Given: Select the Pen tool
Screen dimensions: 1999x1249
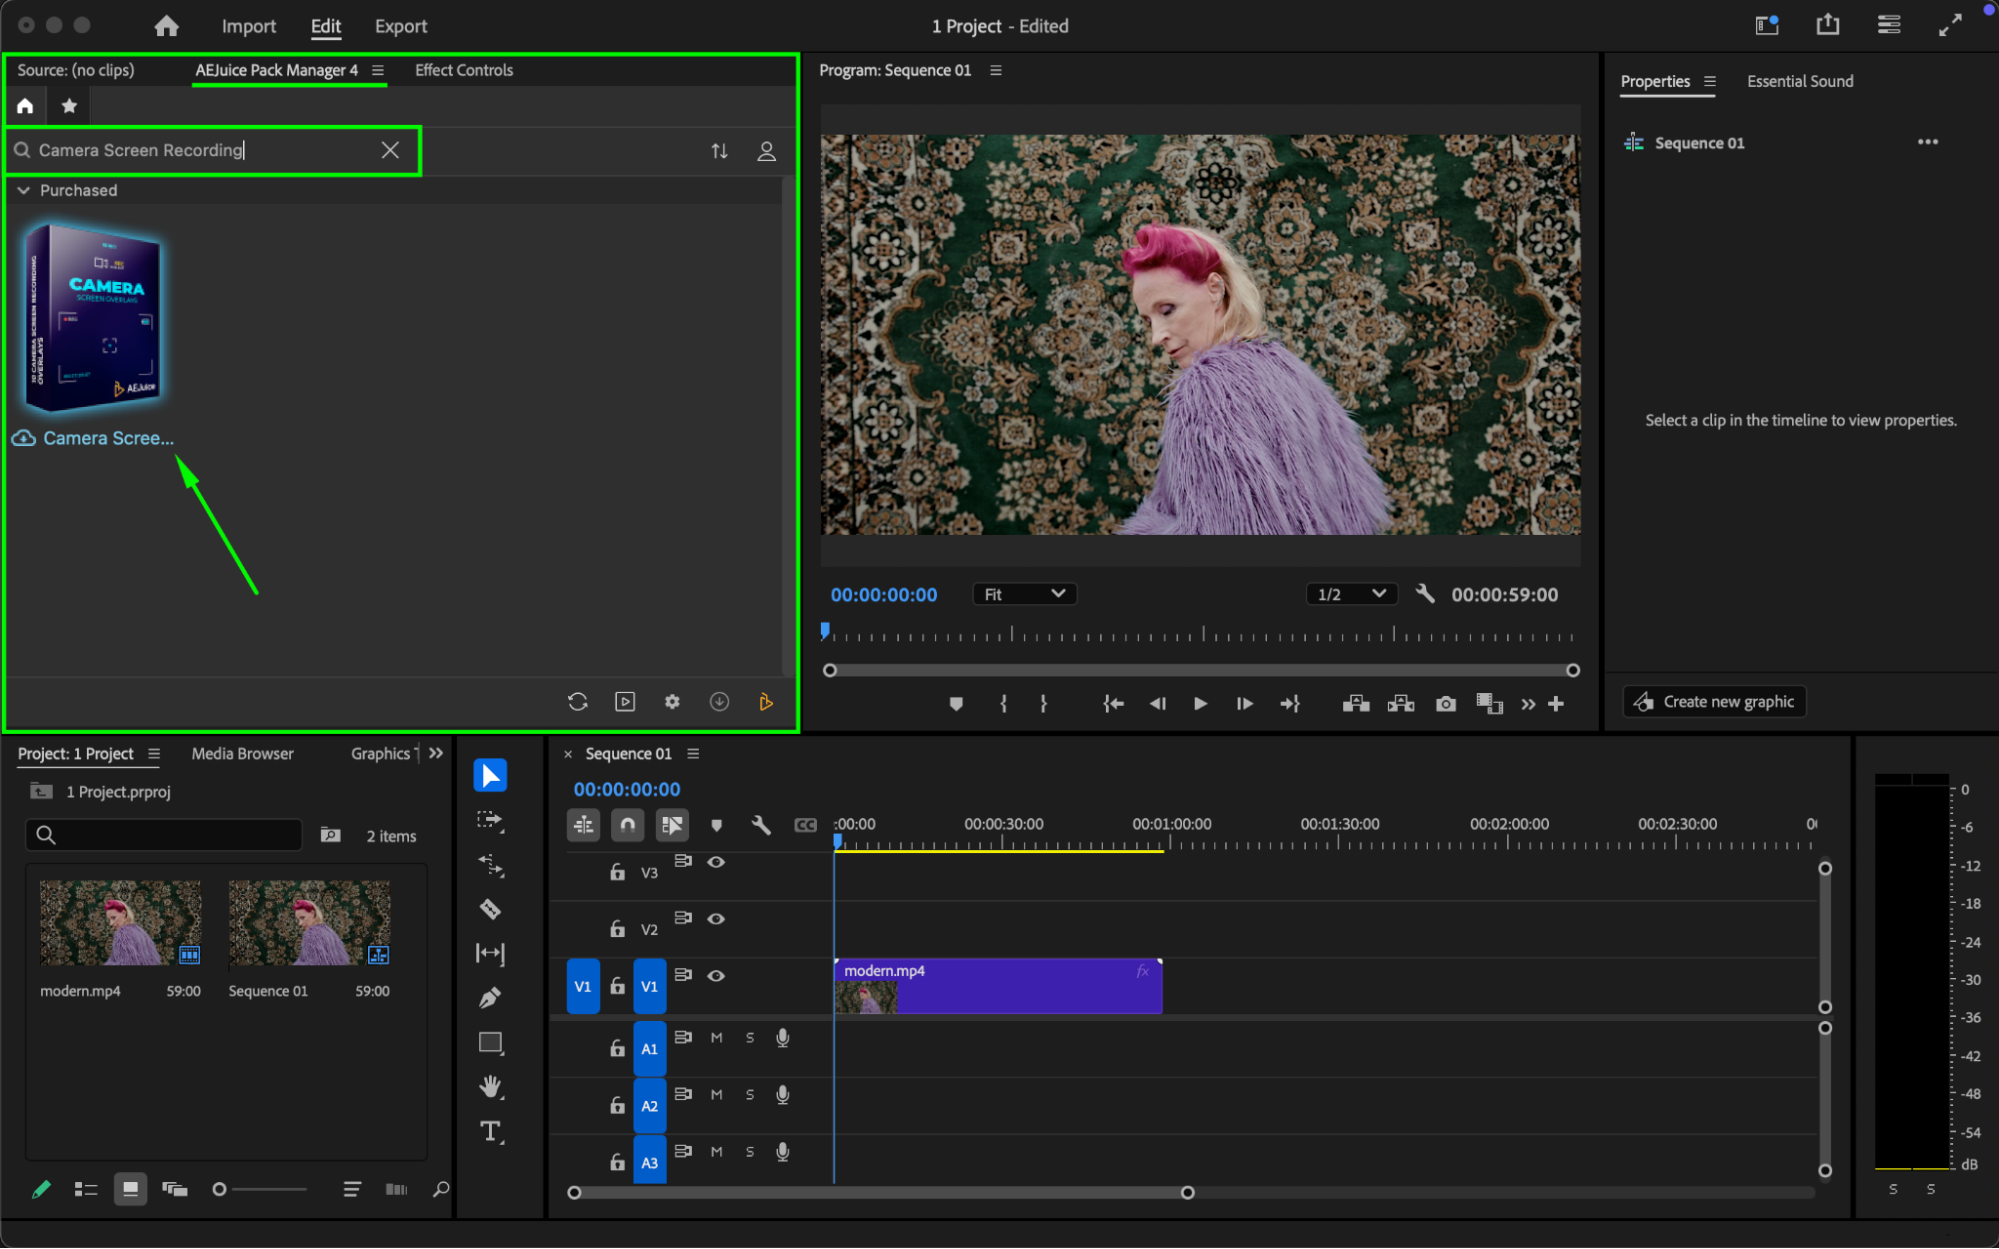Looking at the screenshot, I should (490, 997).
